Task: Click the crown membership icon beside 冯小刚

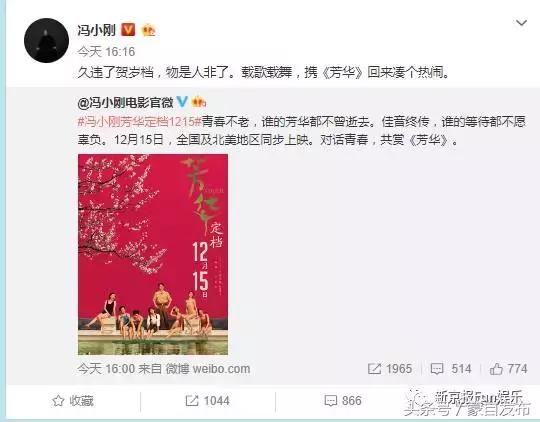Action: [148, 30]
